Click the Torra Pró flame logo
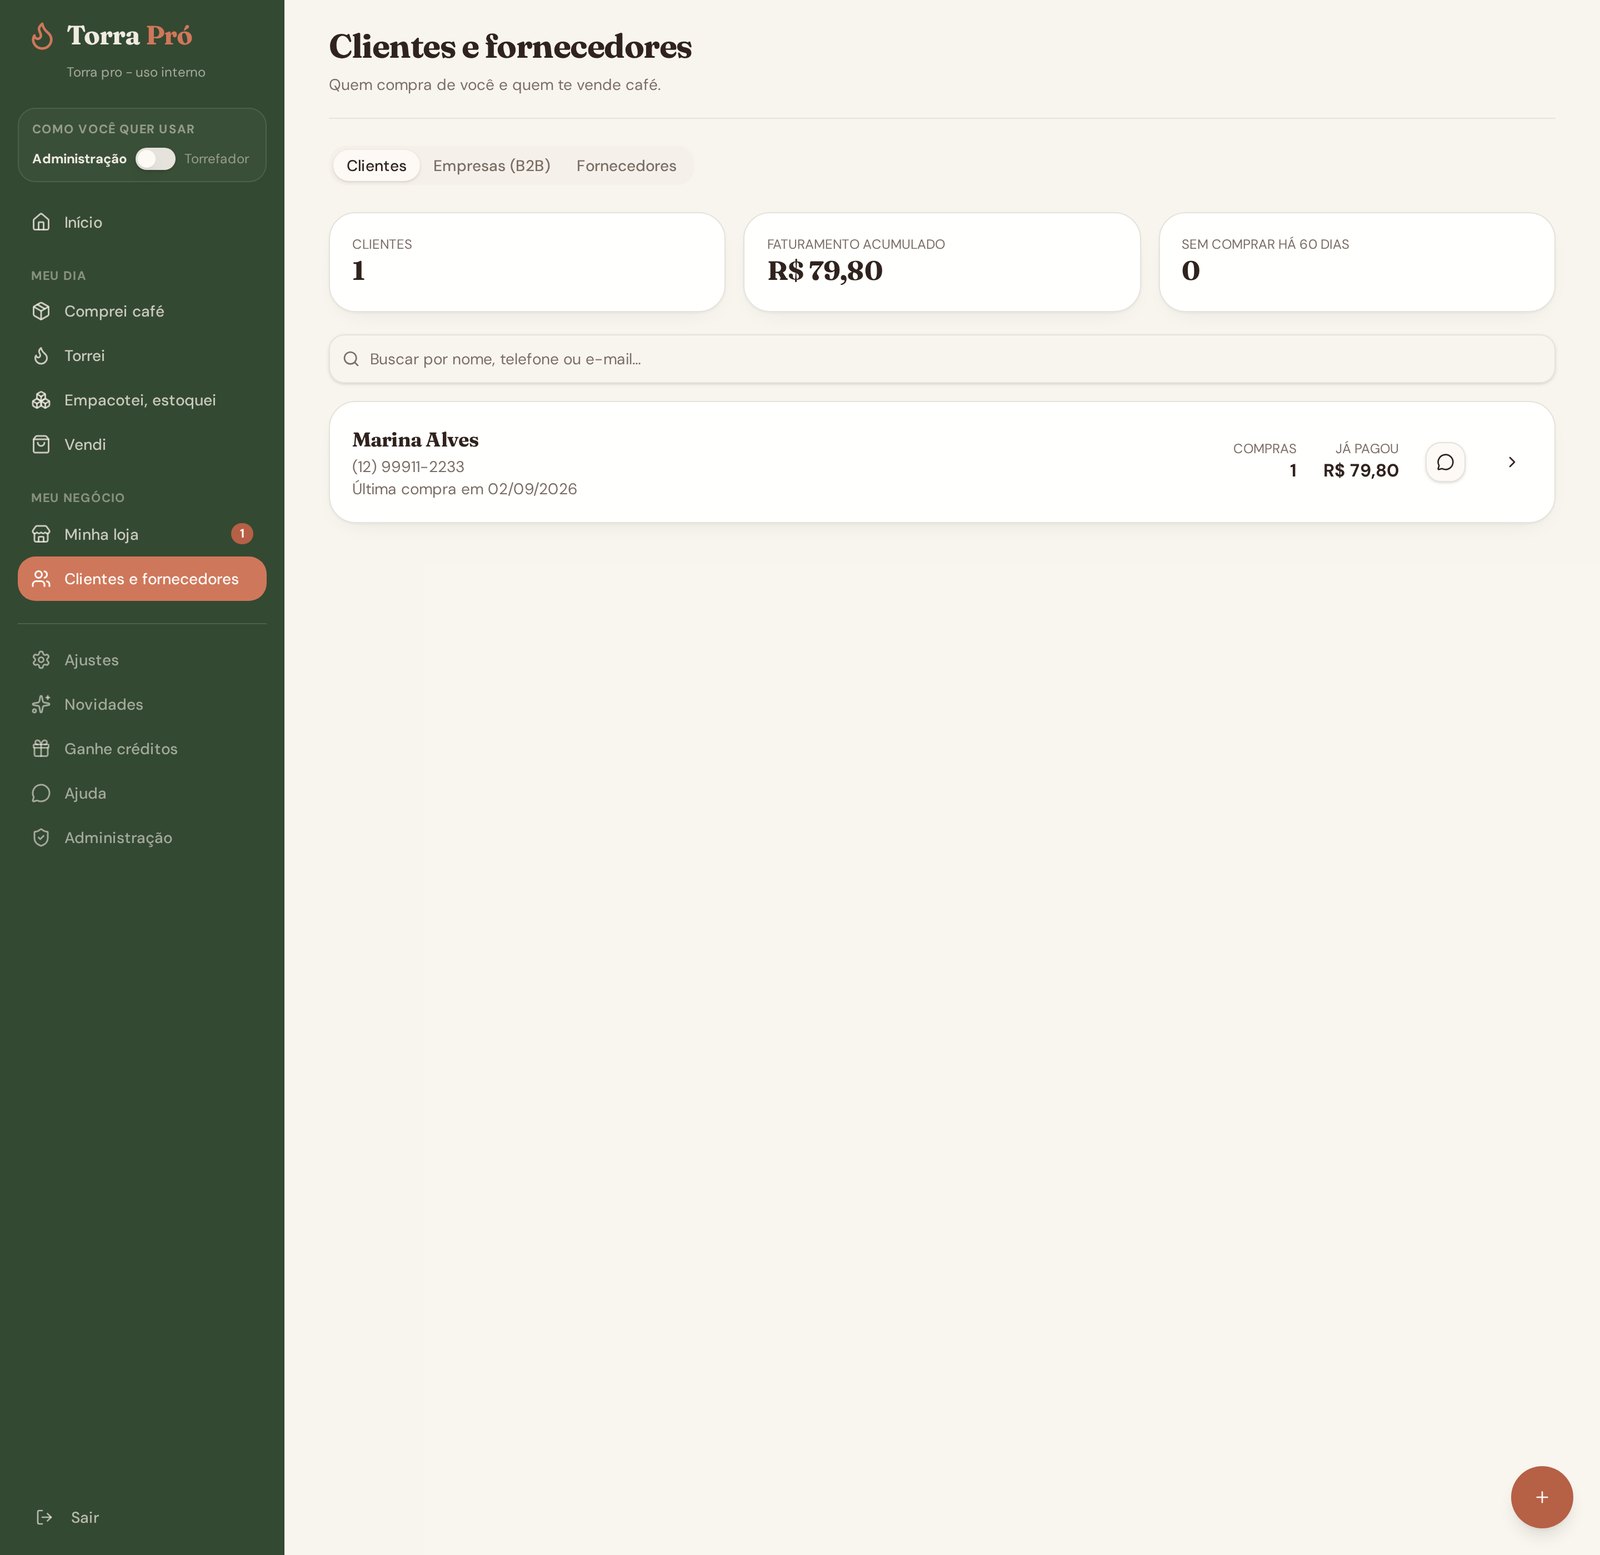This screenshot has width=1600, height=1555. 42,36
